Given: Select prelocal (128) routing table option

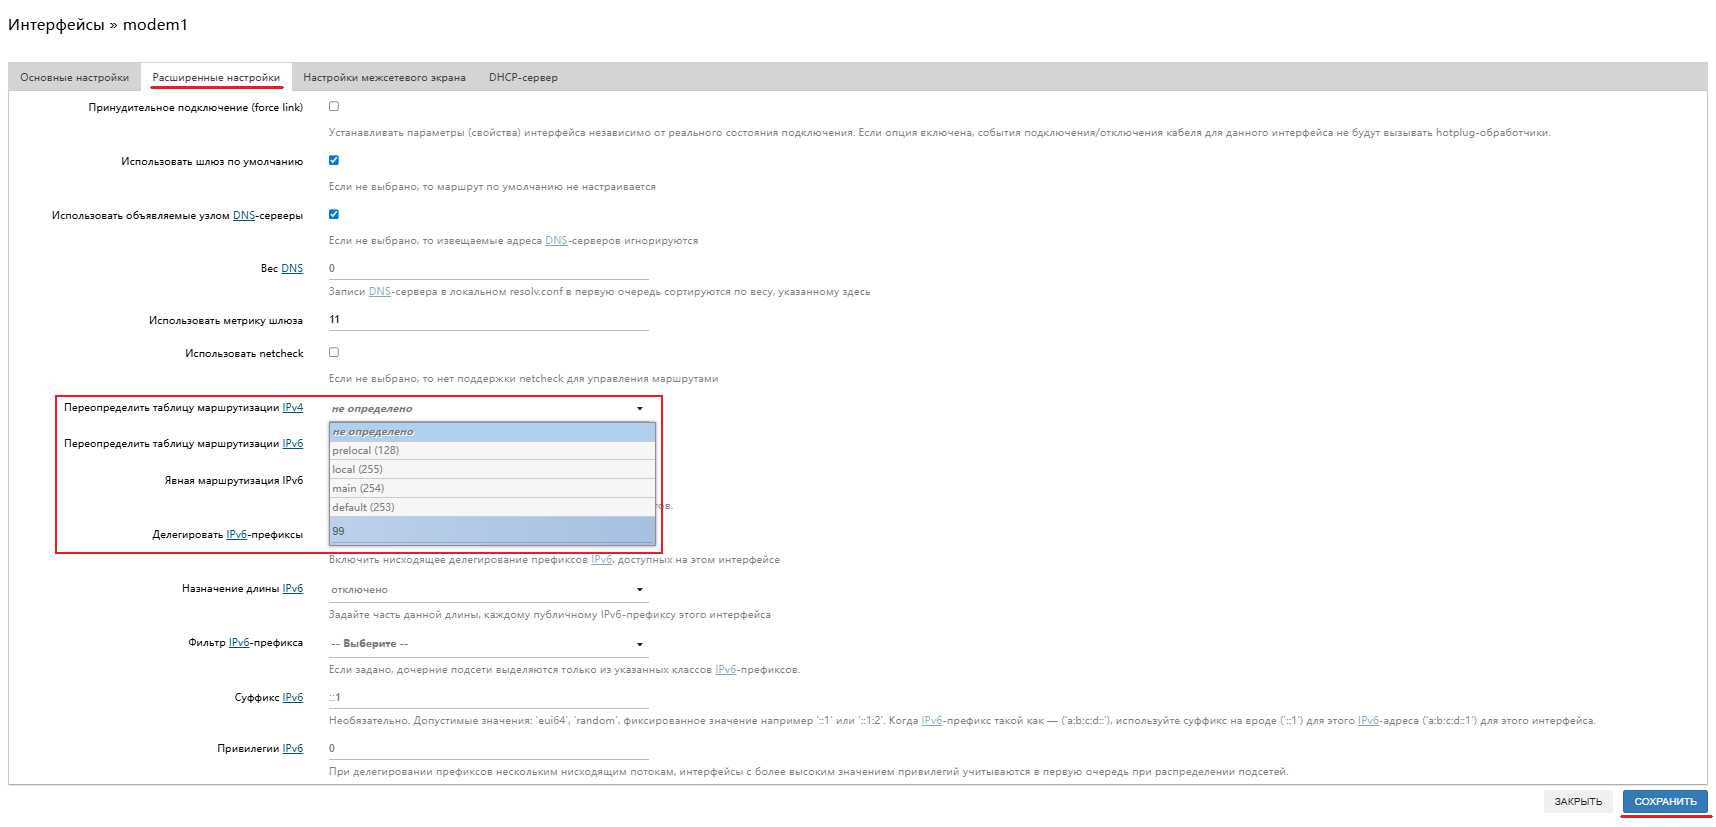Looking at the screenshot, I should 492,451.
